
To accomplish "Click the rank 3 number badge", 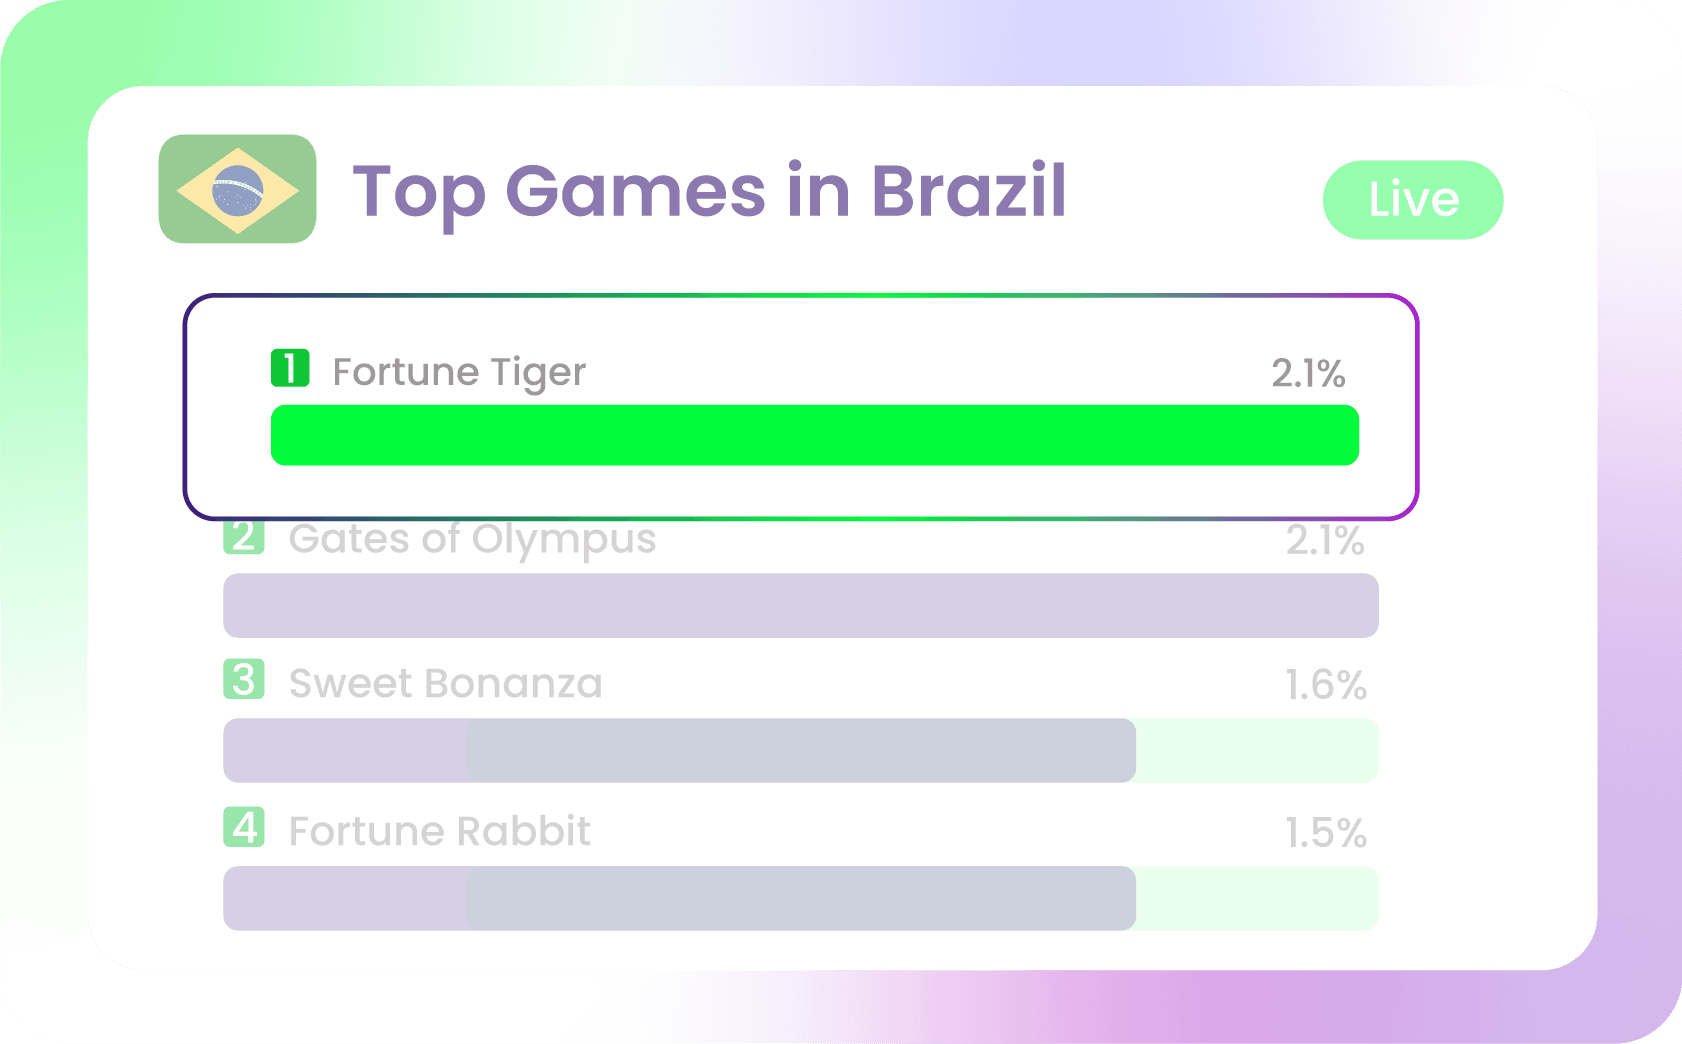I will coord(244,680).
